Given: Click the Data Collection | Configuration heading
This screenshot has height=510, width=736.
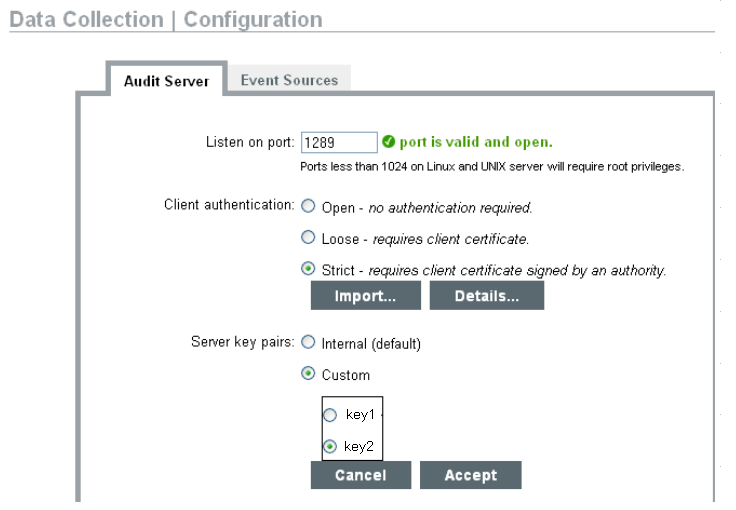Looking at the screenshot, I should [x=166, y=19].
